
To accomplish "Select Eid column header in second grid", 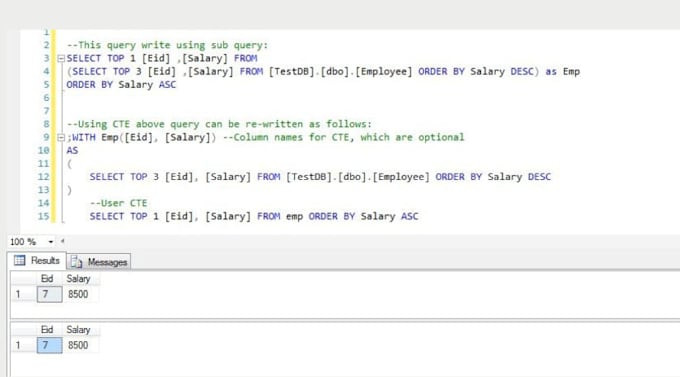I will [47, 330].
